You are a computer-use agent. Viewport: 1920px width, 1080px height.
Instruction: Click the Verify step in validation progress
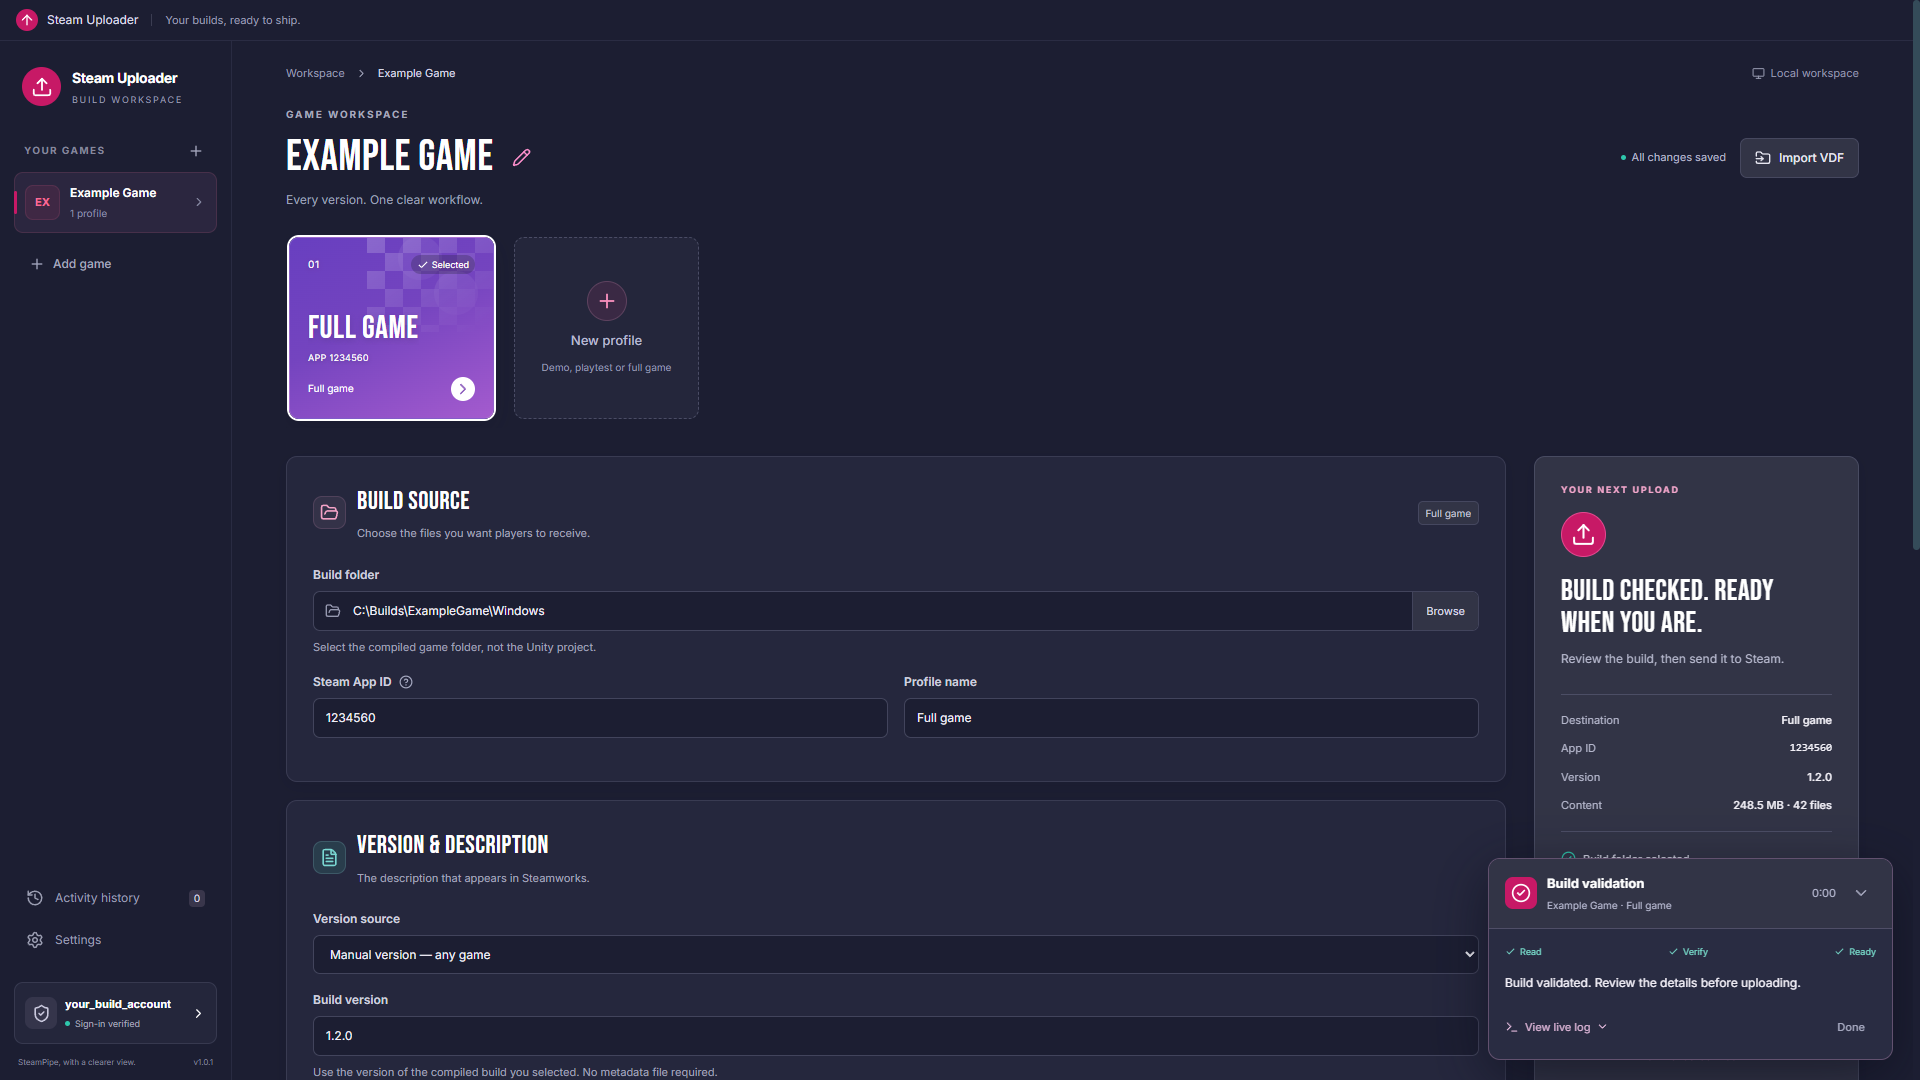tap(1688, 952)
